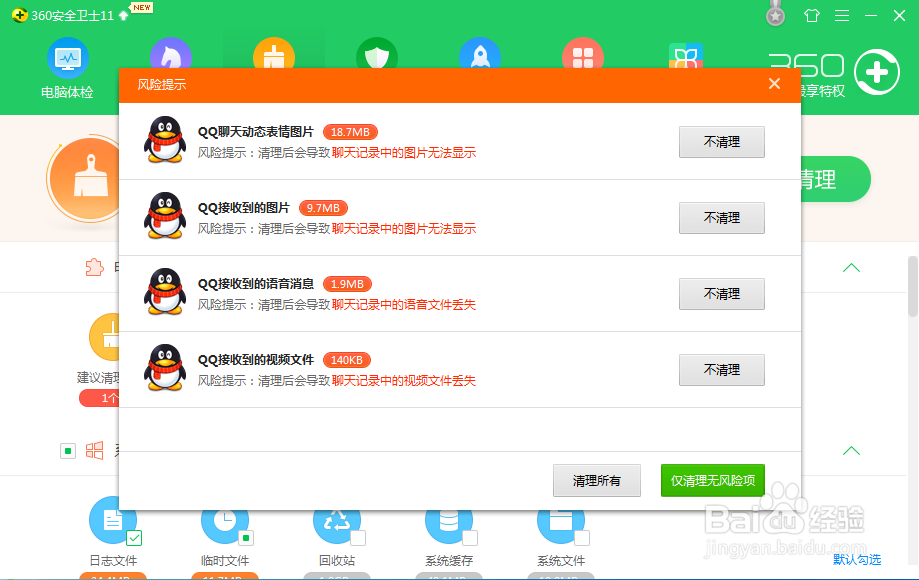Click the QQ icon for QQ接收到的图片
Image resolution: width=919 pixels, height=580 pixels.
(165, 216)
